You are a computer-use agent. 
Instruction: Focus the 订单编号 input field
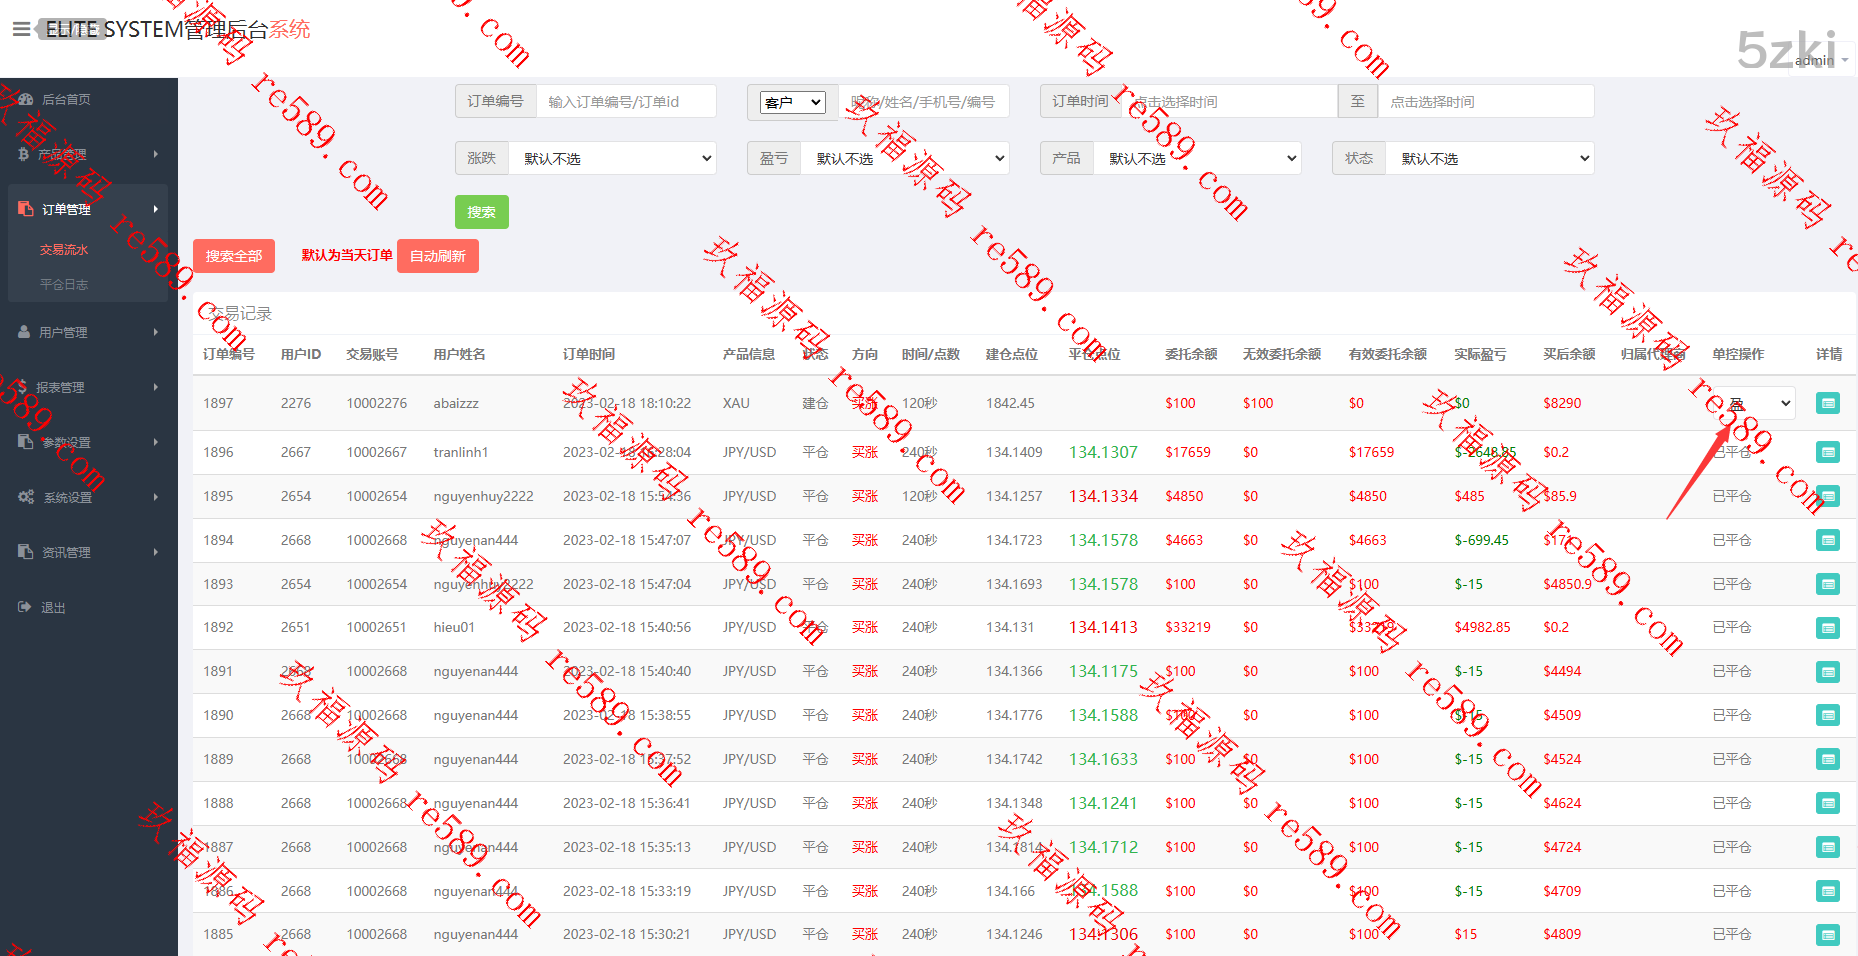pos(625,102)
